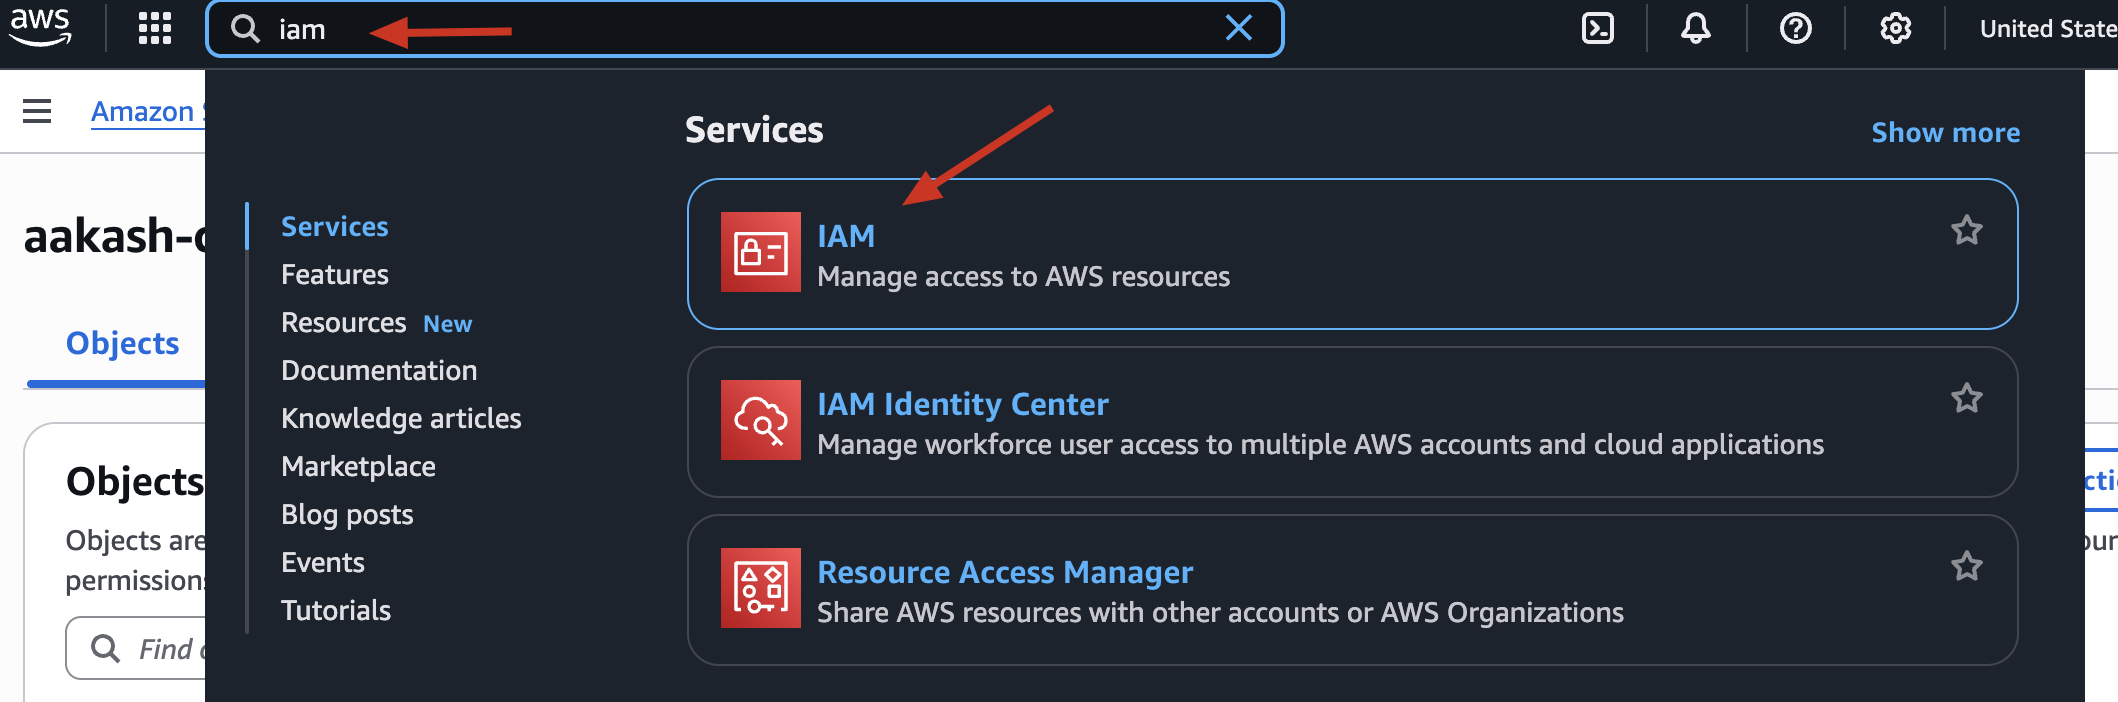Image resolution: width=2118 pixels, height=702 pixels.
Task: Click the Show more link
Action: [x=1945, y=132]
